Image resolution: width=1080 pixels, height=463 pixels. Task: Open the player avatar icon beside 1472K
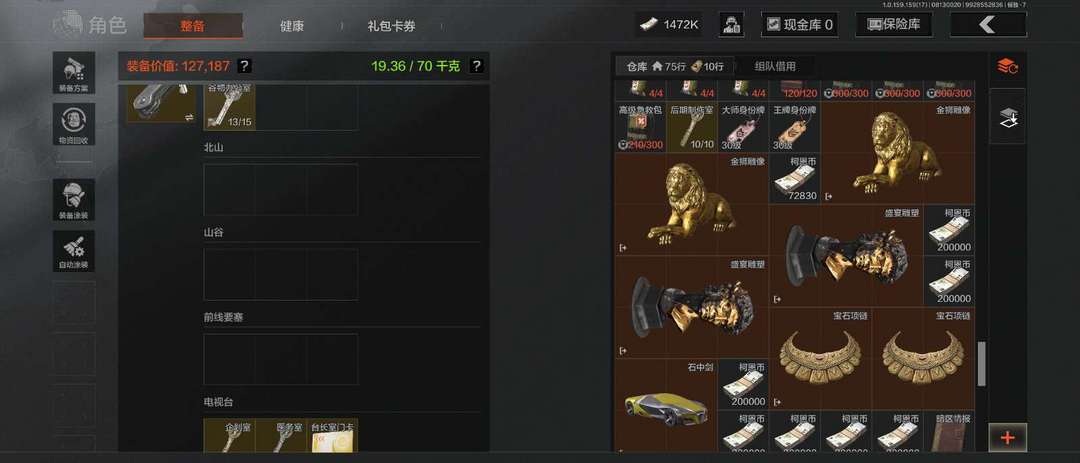point(731,25)
